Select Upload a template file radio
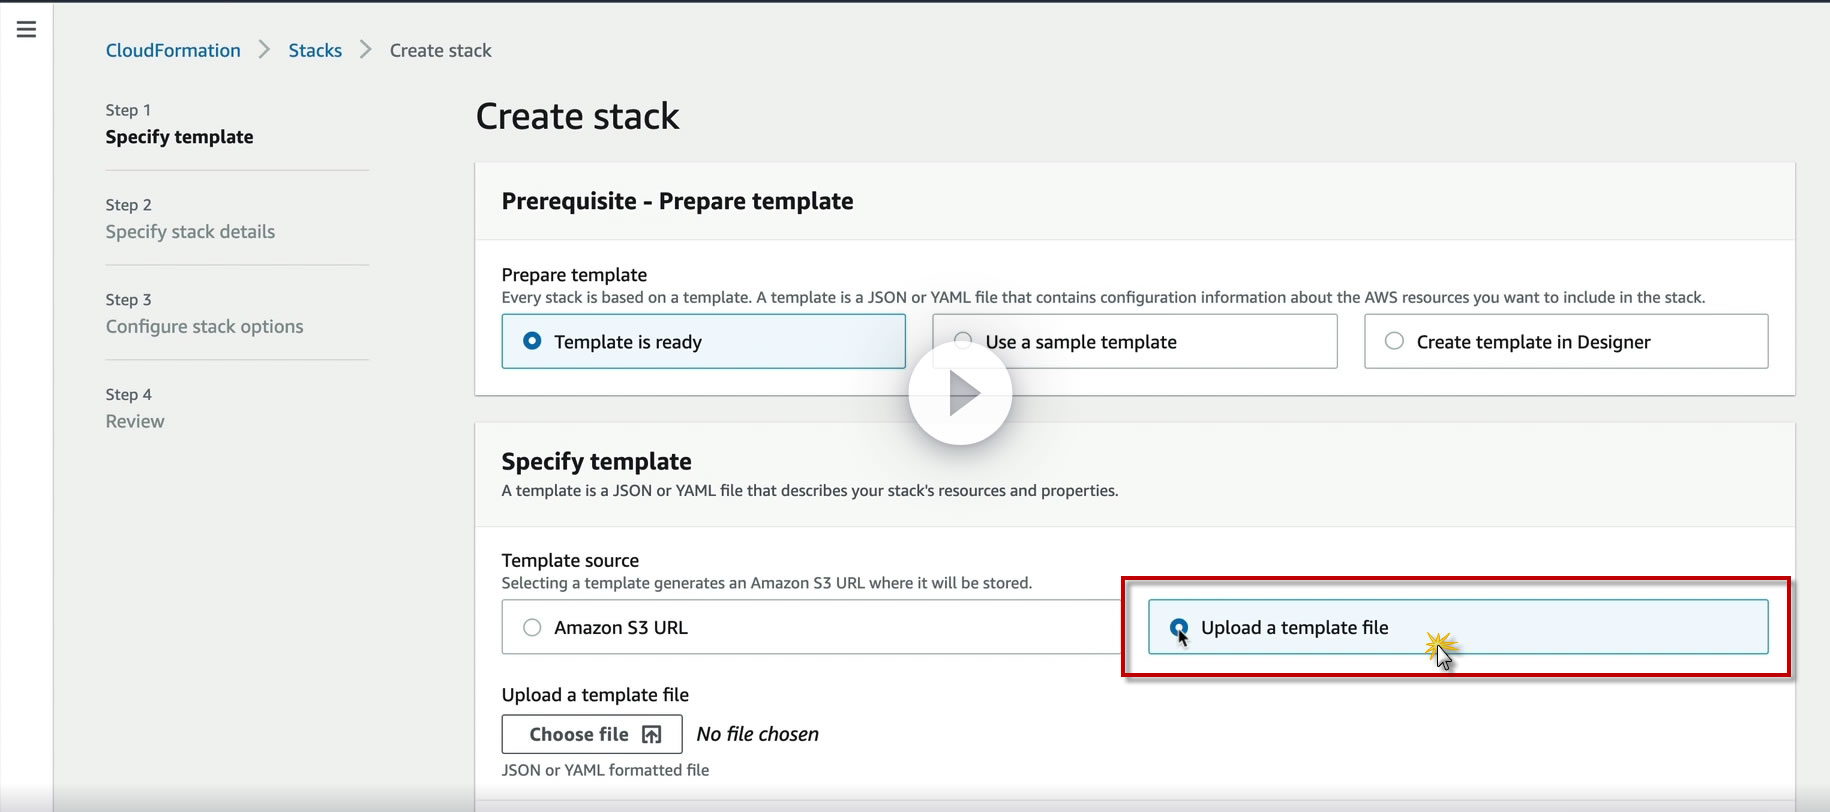The height and width of the screenshot is (812, 1830). click(1179, 628)
